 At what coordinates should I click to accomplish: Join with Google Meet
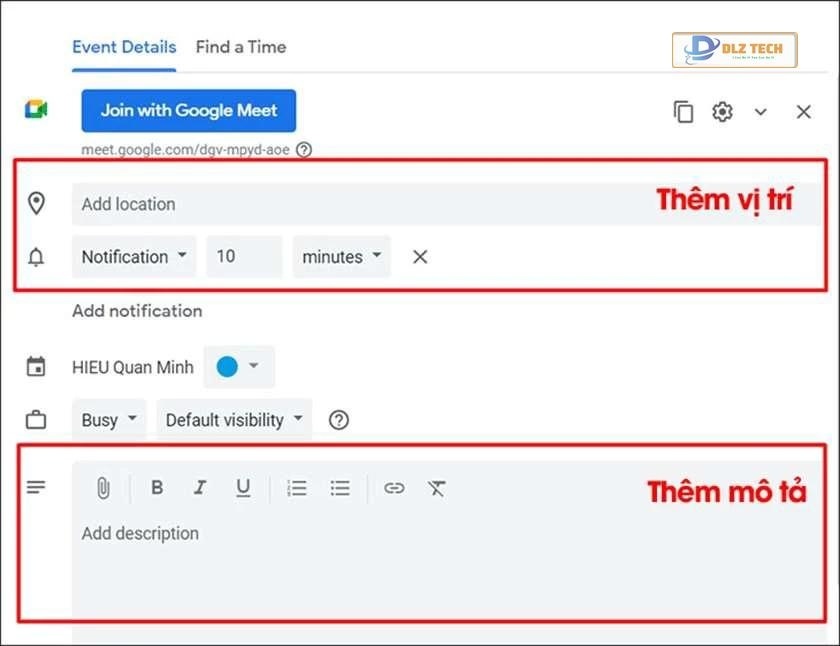pyautogui.click(x=189, y=110)
